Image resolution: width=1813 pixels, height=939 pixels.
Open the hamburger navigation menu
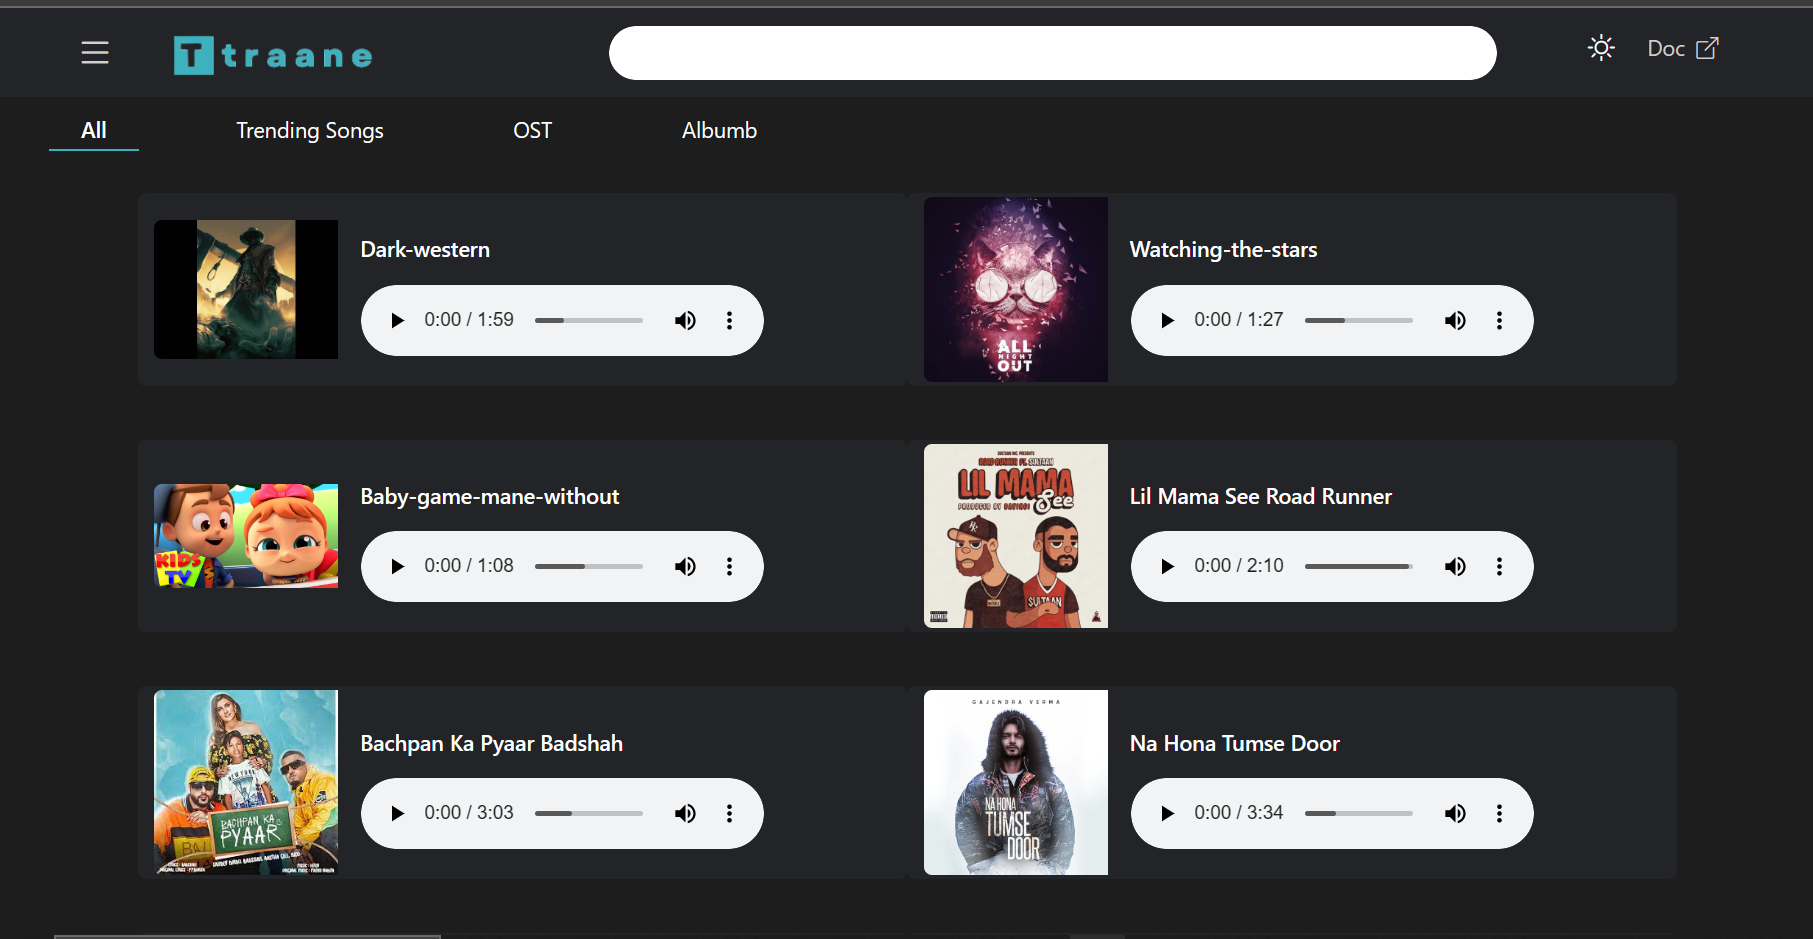pos(95,52)
